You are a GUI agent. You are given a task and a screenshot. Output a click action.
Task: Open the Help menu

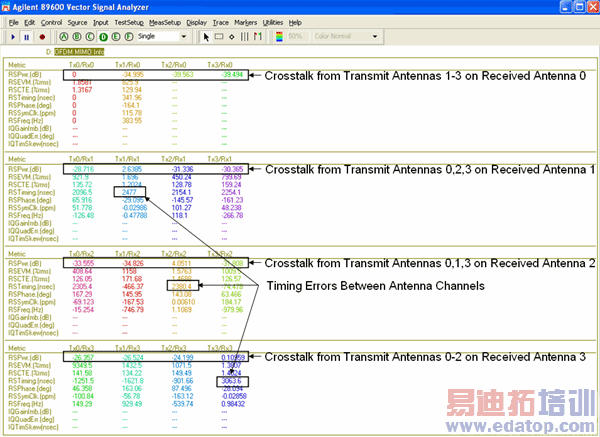click(295, 23)
